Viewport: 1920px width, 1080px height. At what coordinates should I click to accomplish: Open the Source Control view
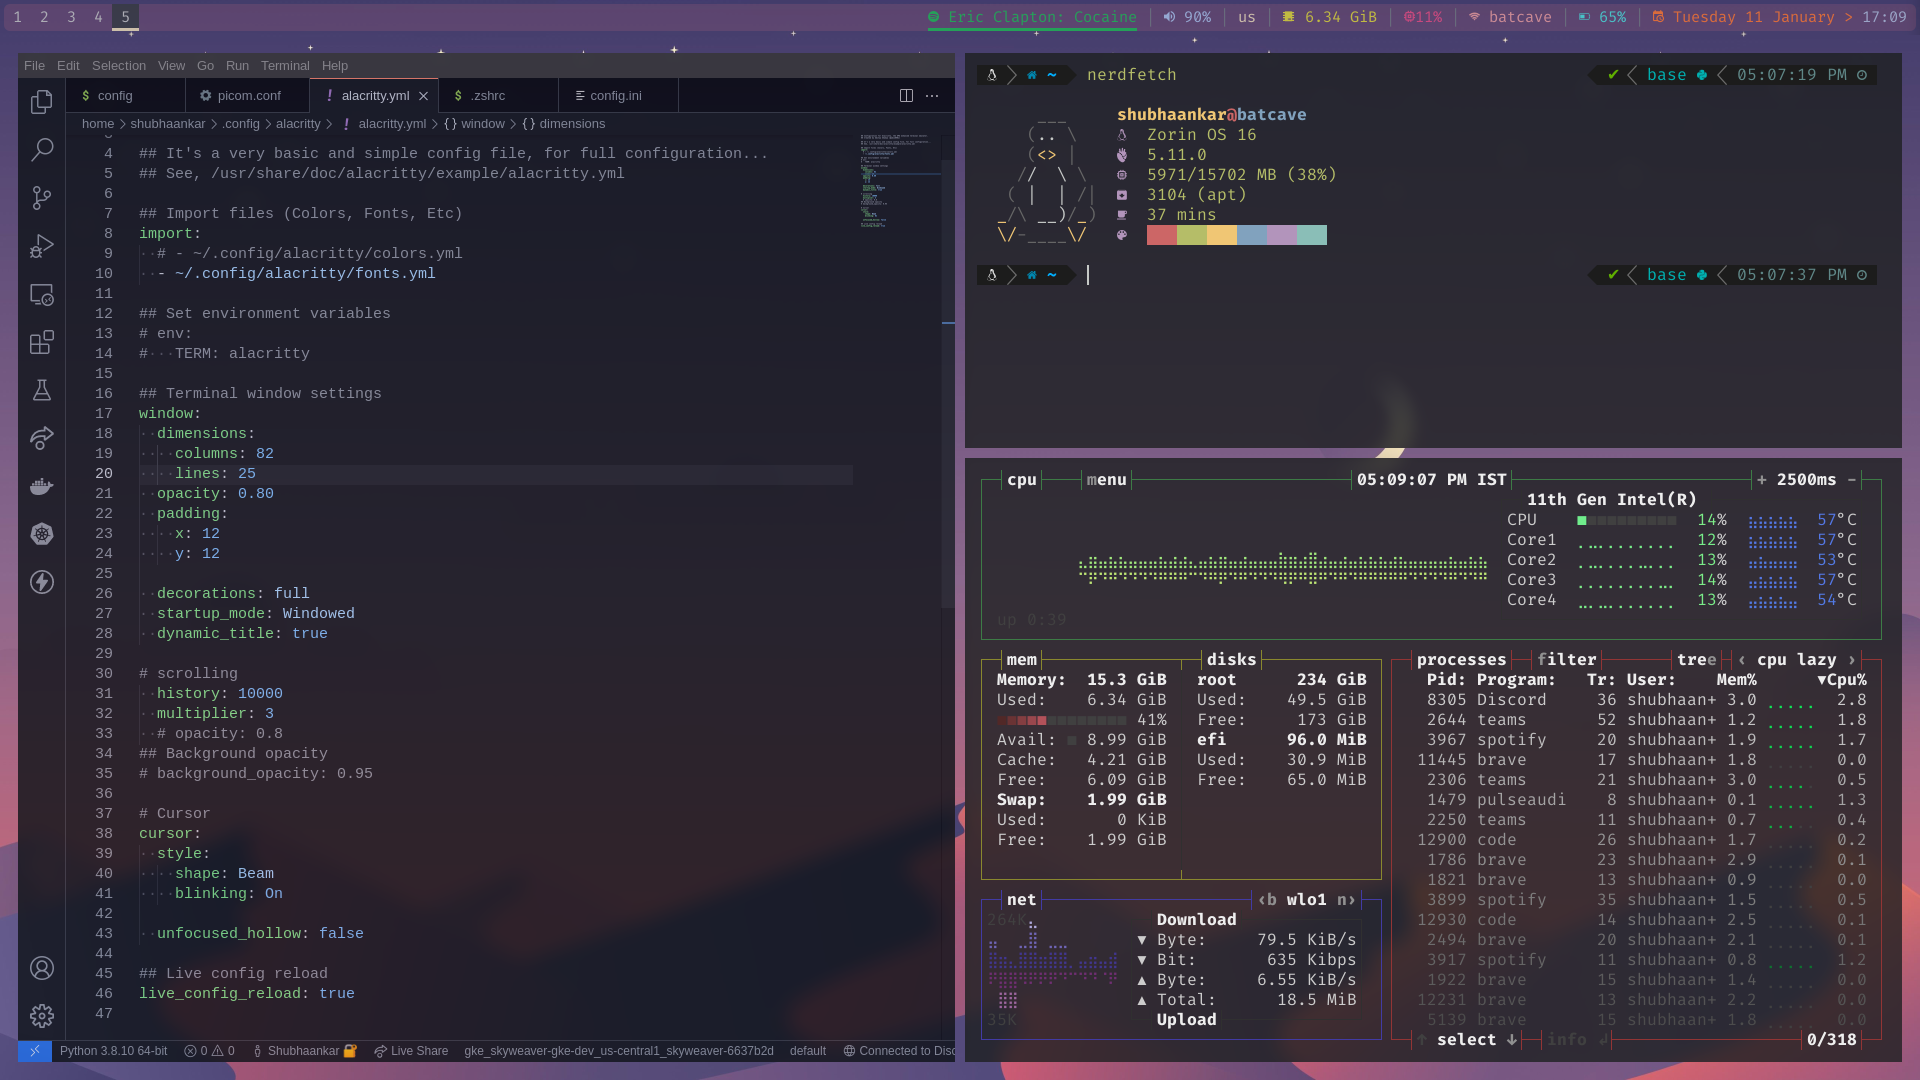(42, 198)
